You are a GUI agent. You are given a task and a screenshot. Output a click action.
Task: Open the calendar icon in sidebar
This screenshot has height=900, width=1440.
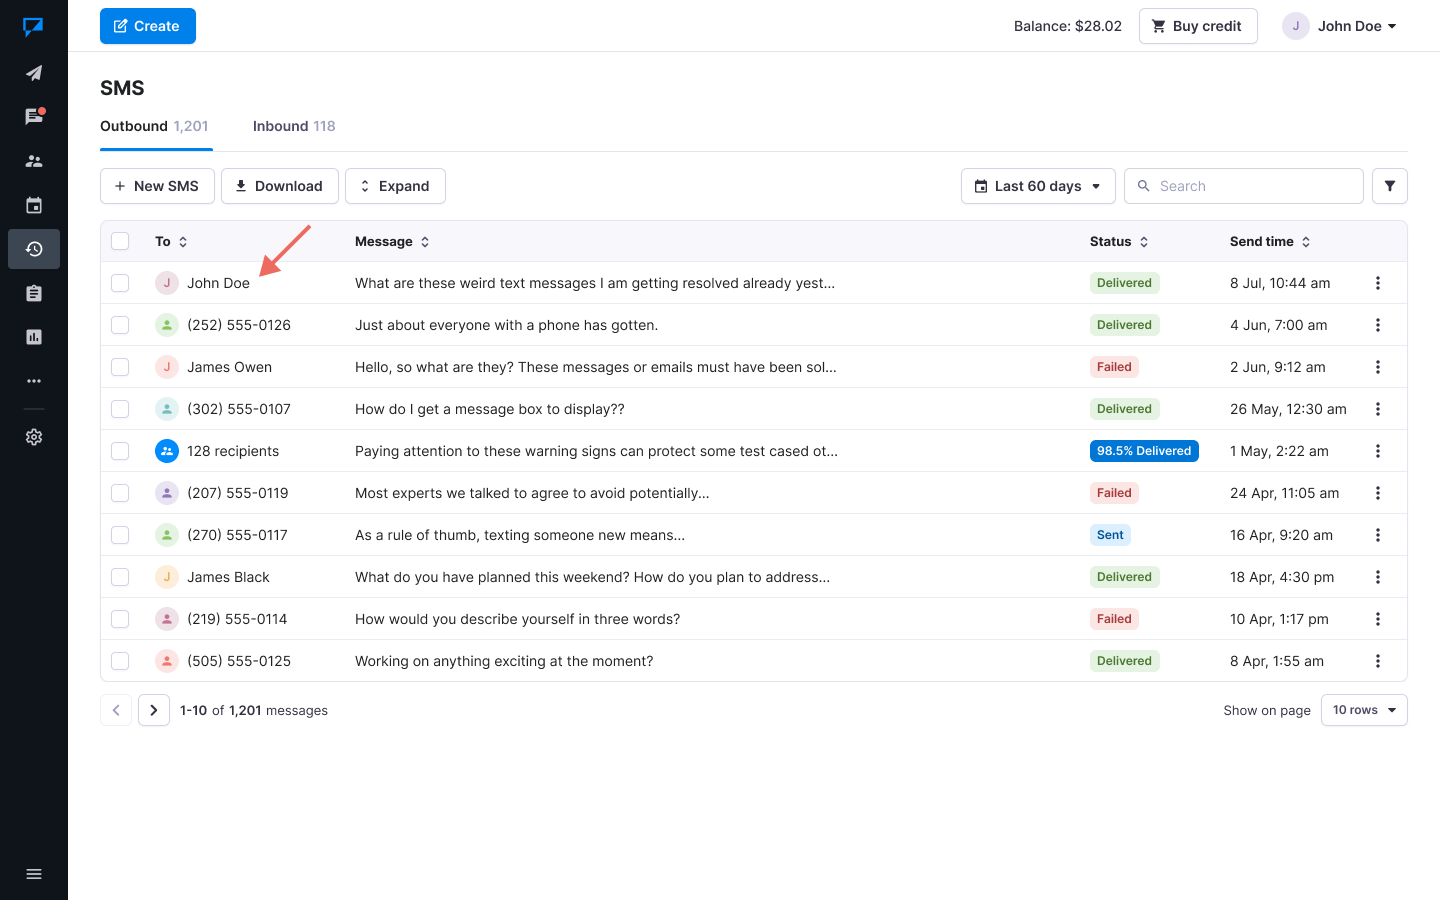pyautogui.click(x=34, y=205)
